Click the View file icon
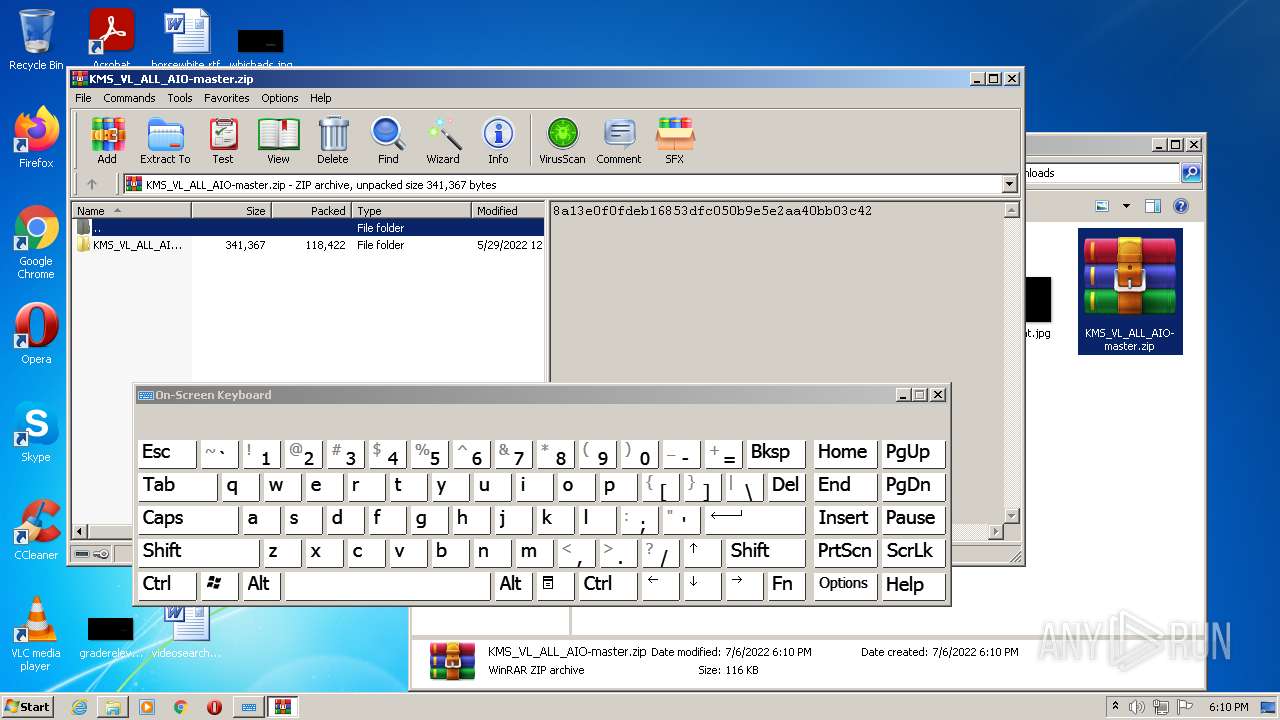The width and height of the screenshot is (1280, 720). tap(278, 140)
